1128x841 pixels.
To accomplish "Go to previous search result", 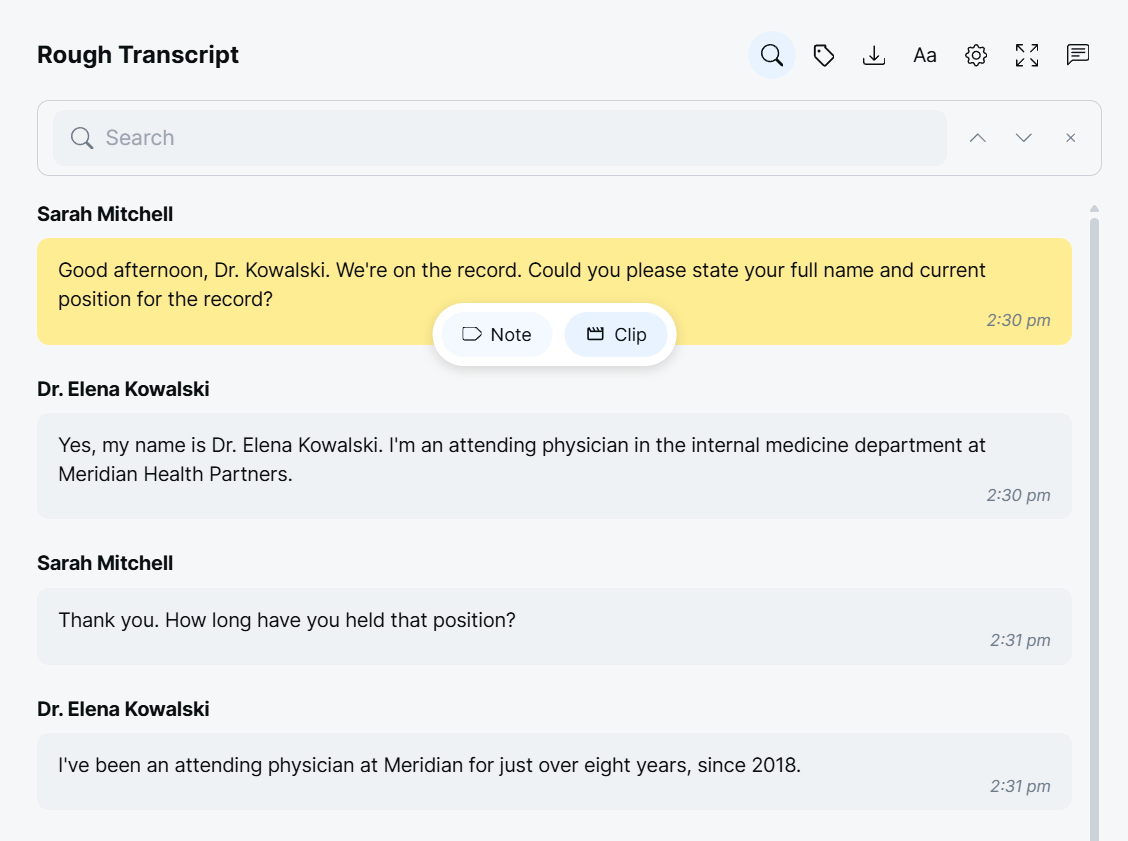I will point(978,138).
